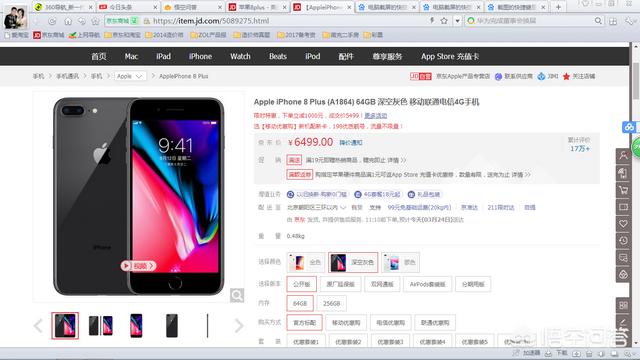This screenshot has width=640, height=360.
Task: Click the red star follow shop icon
Action: coord(566,76)
